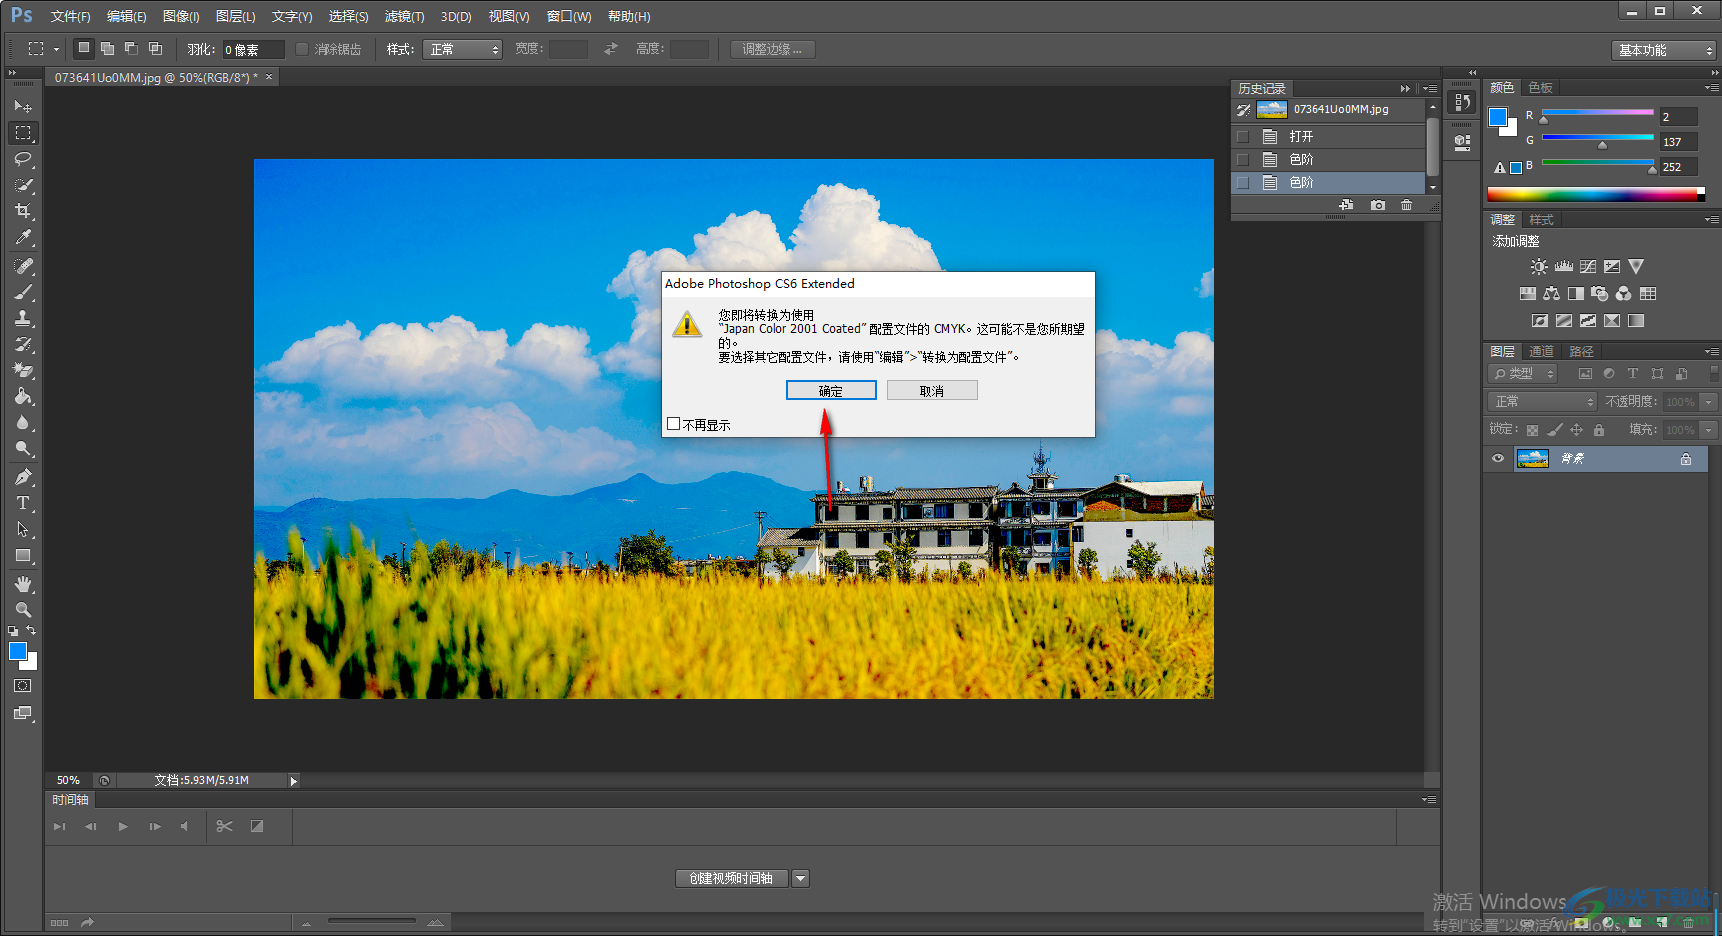This screenshot has height=936, width=1722.
Task: Select the History Brush tool
Action: point(23,344)
